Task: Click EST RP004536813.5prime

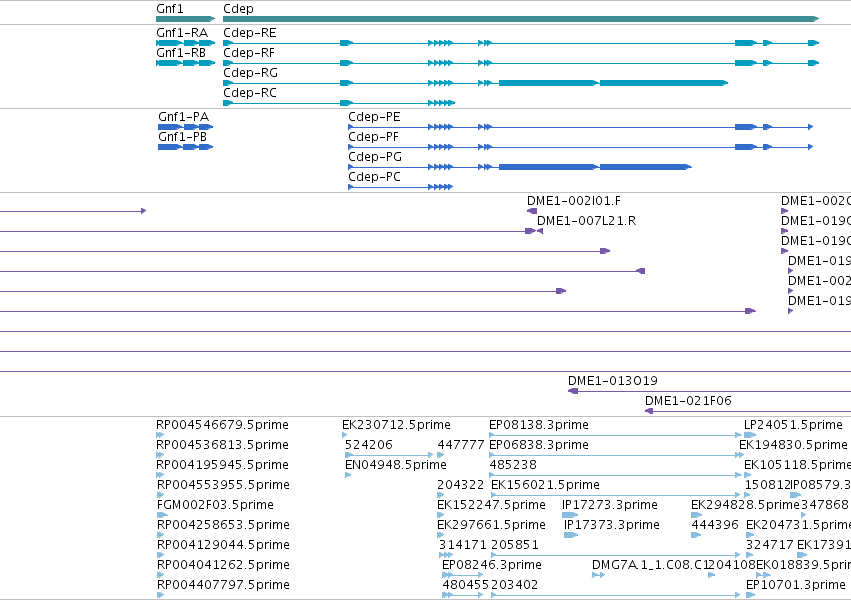Action: (223, 445)
